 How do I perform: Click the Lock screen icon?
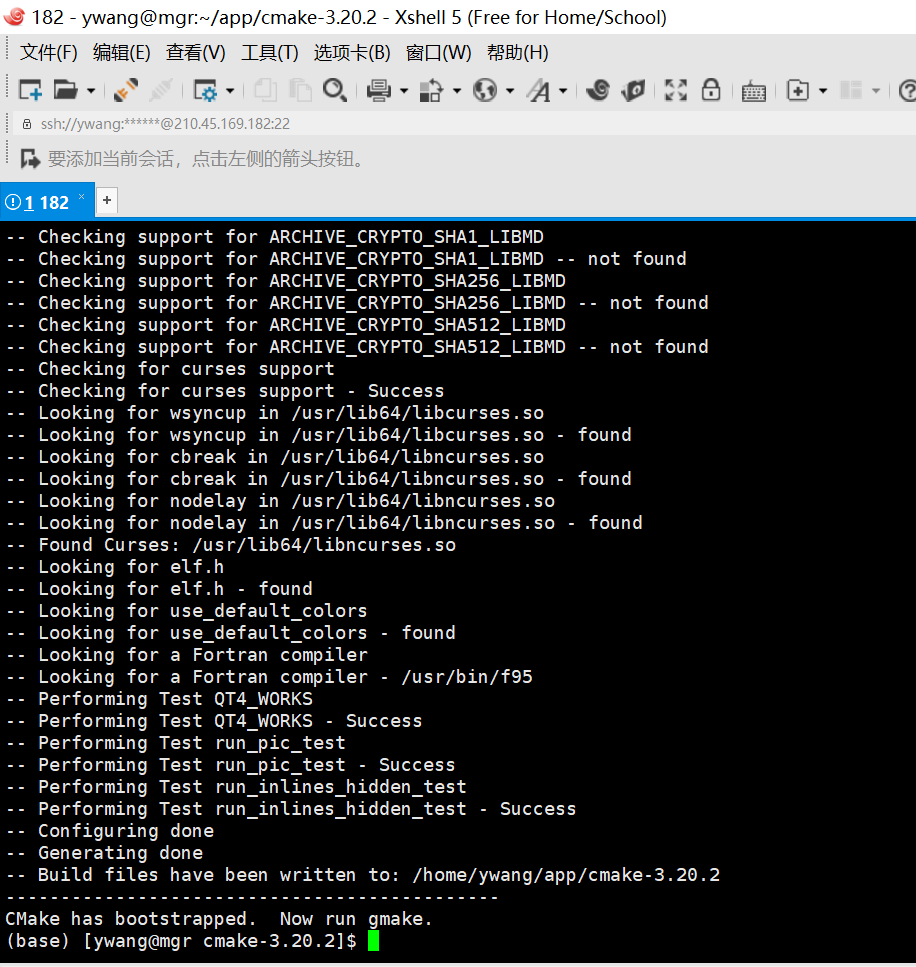click(711, 90)
